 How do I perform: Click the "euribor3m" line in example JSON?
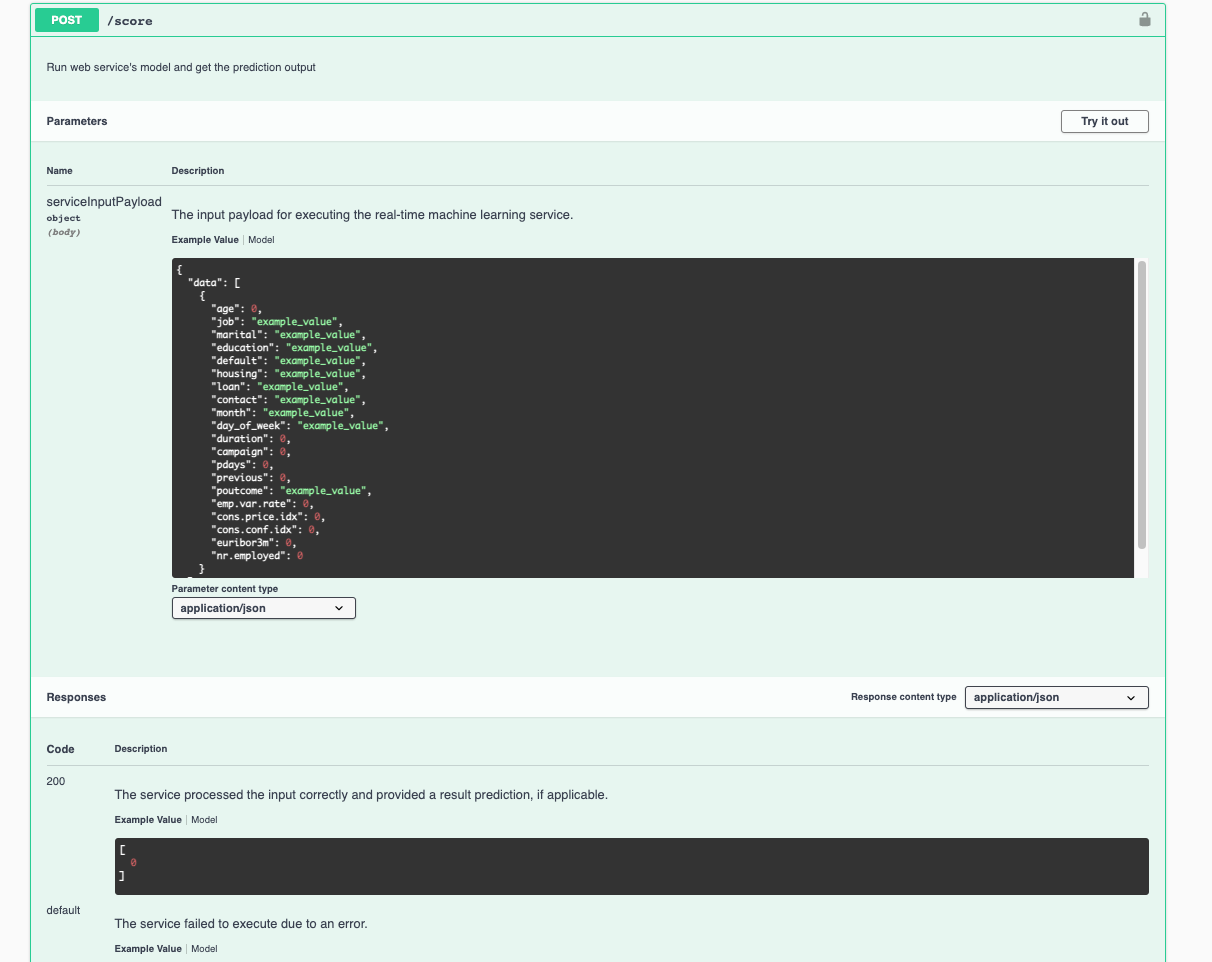pyautogui.click(x=253, y=543)
